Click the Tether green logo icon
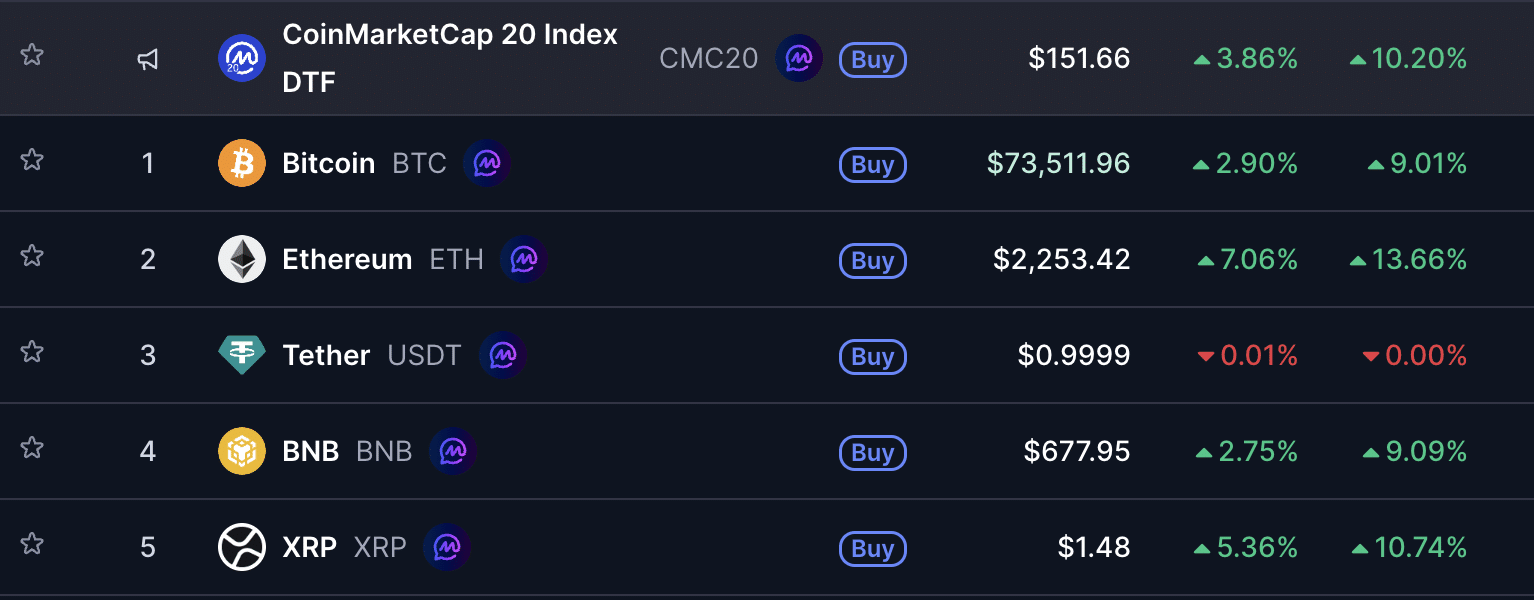Screen dimensions: 1534x600 click(242, 355)
